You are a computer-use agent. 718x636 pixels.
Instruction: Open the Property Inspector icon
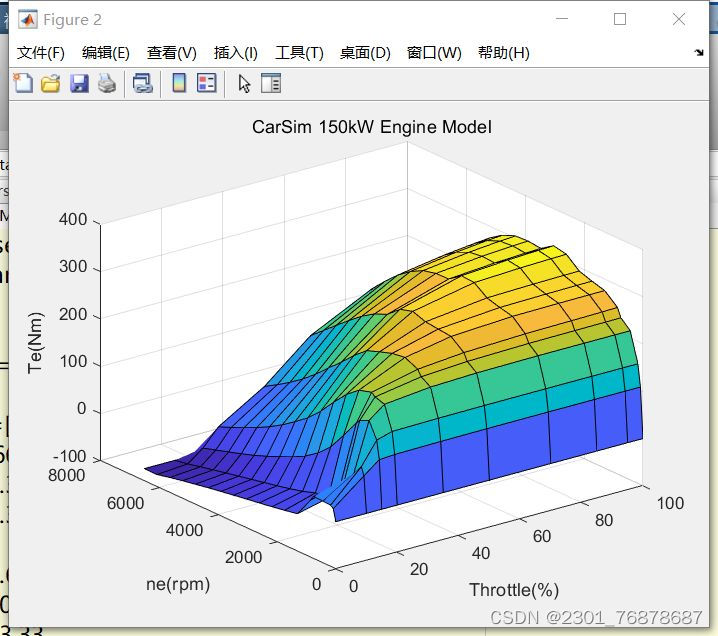pos(271,83)
